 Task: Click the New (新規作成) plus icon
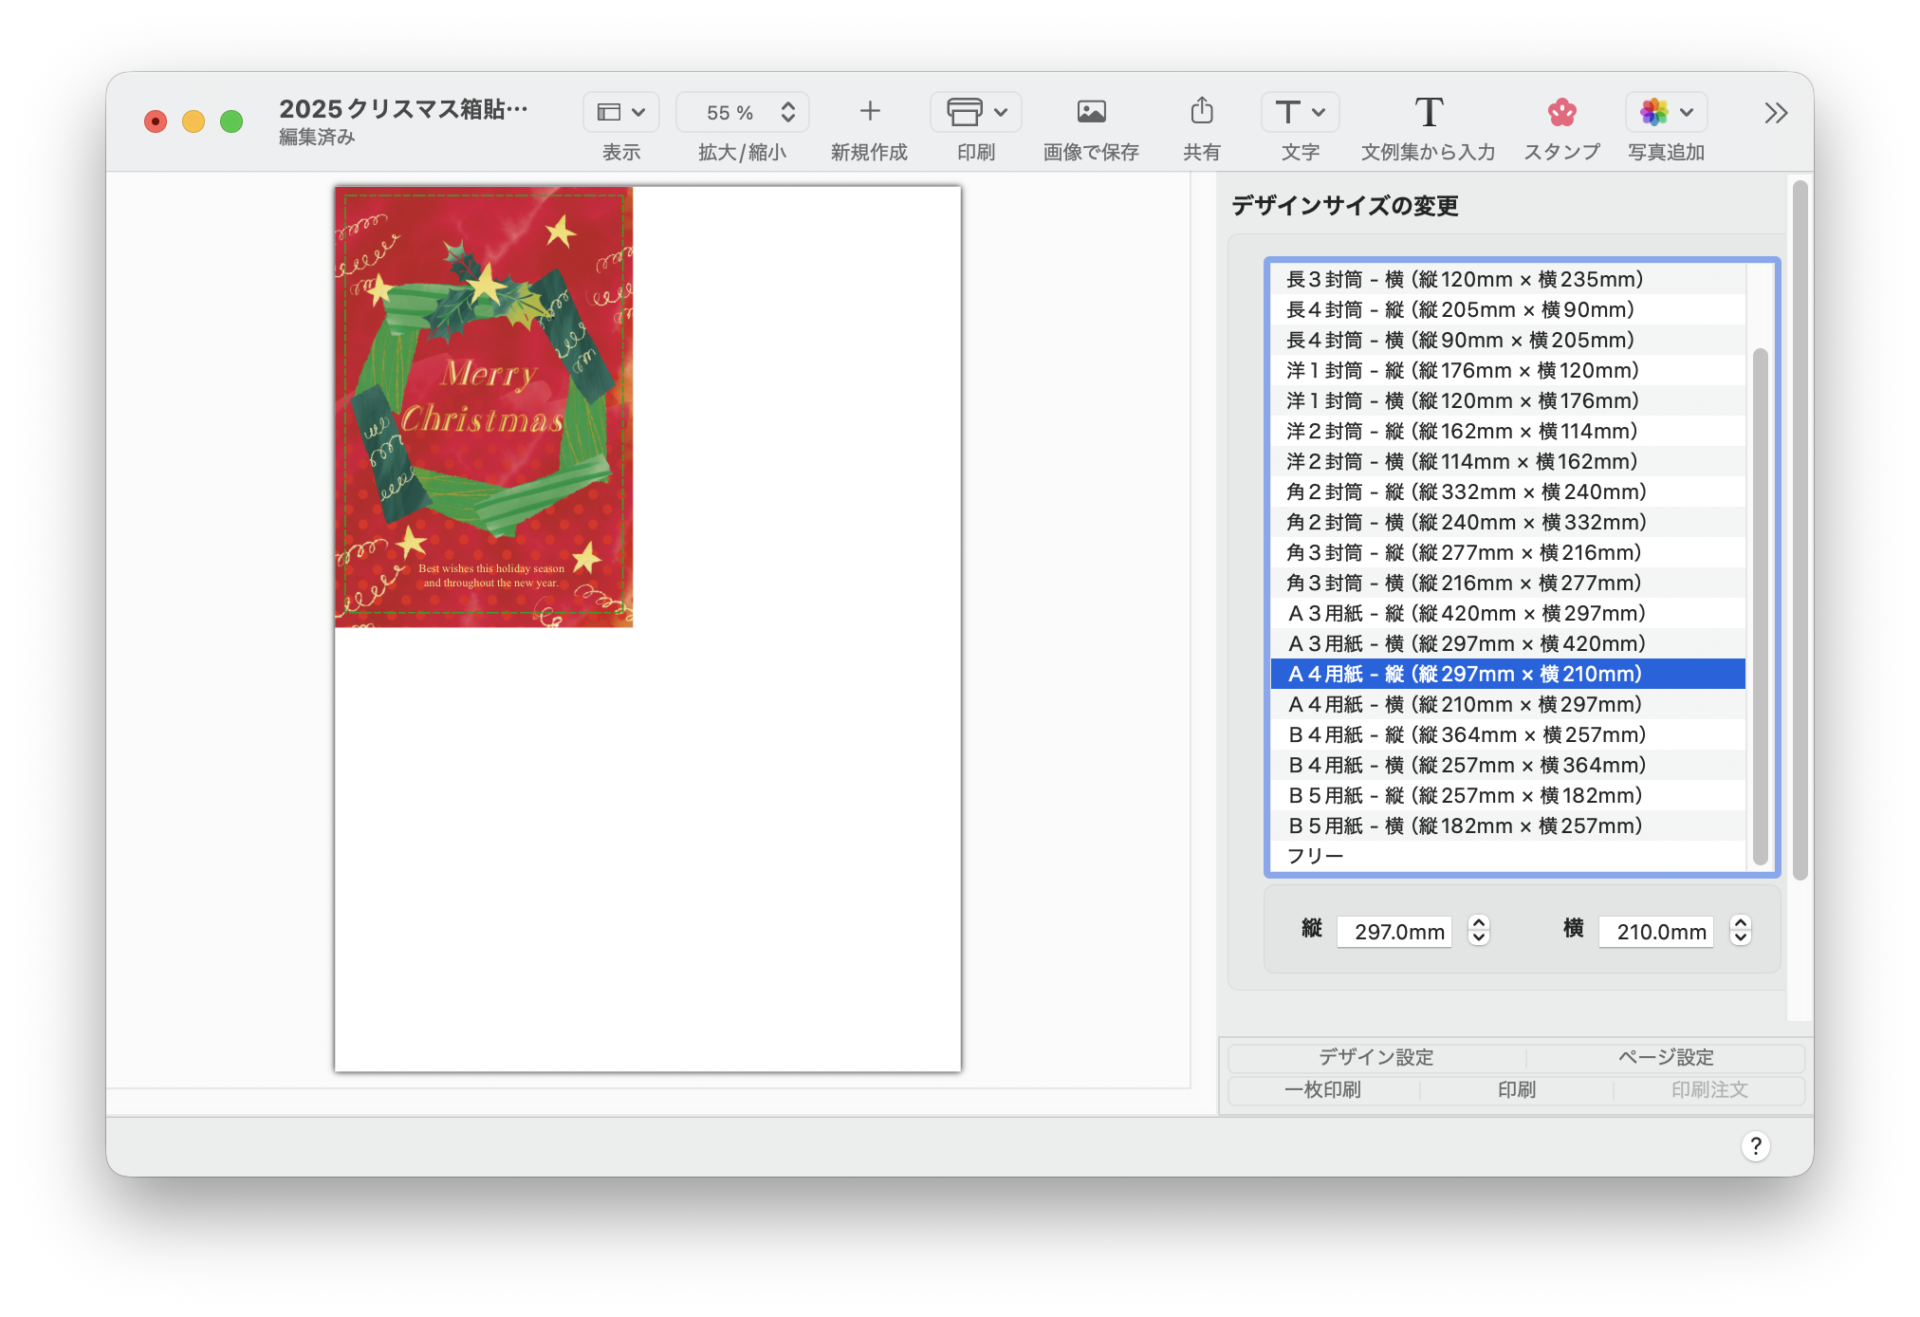tap(869, 112)
